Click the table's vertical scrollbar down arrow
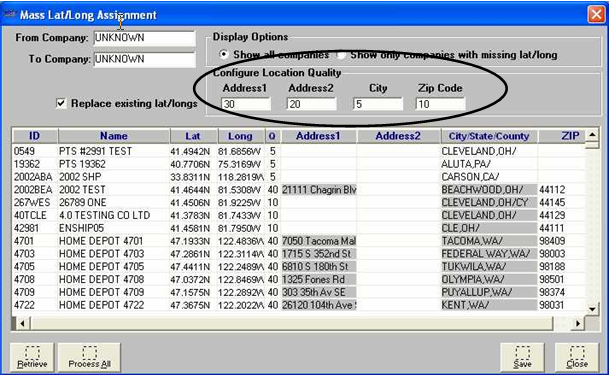The image size is (609, 375). point(592,309)
